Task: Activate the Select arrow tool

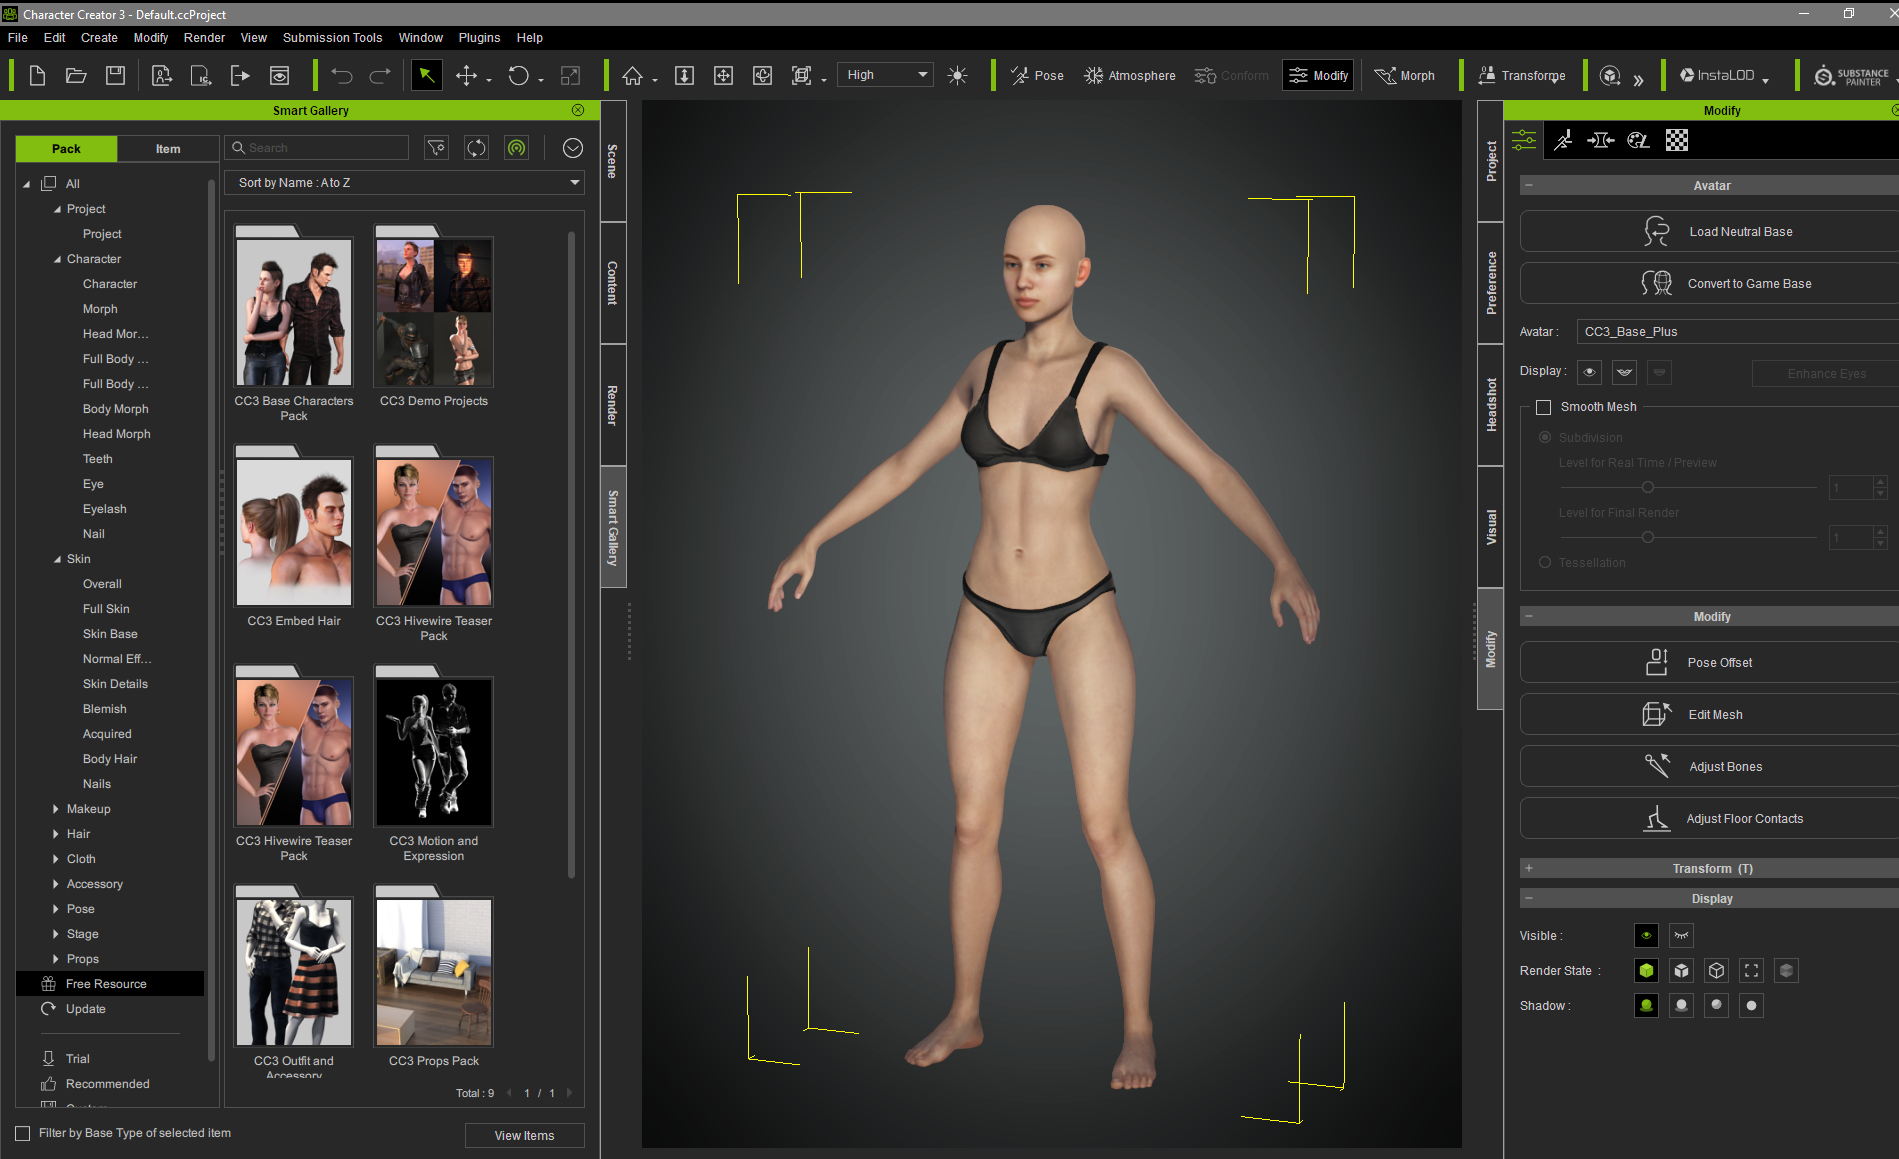Action: 427,76
